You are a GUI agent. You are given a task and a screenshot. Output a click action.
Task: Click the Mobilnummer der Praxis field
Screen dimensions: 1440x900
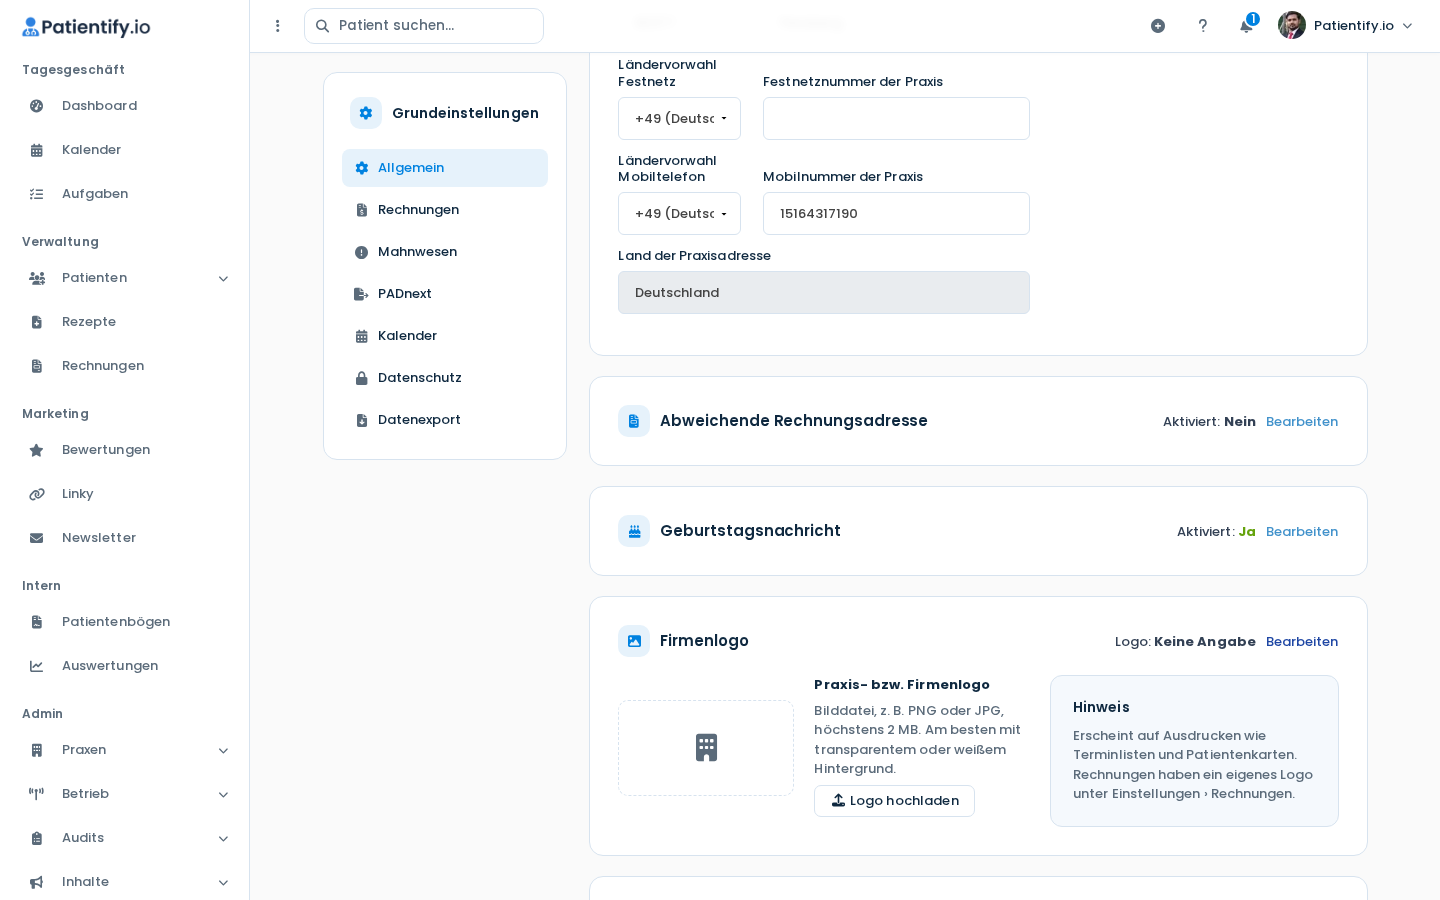click(896, 213)
